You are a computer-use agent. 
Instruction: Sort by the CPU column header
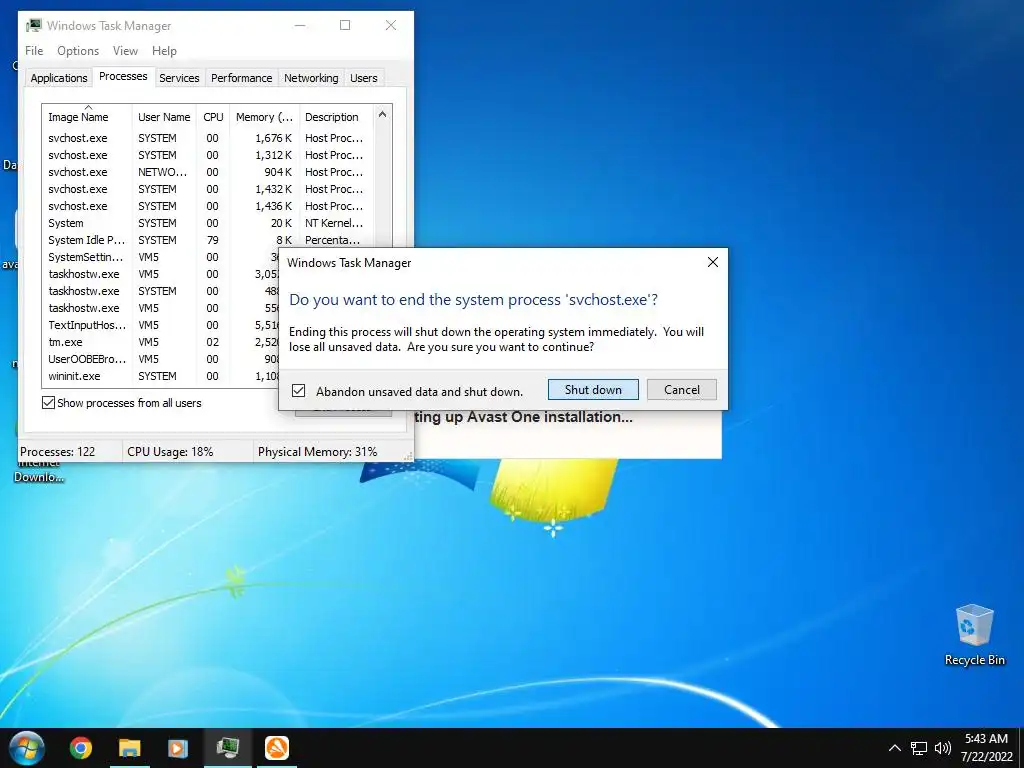click(213, 117)
